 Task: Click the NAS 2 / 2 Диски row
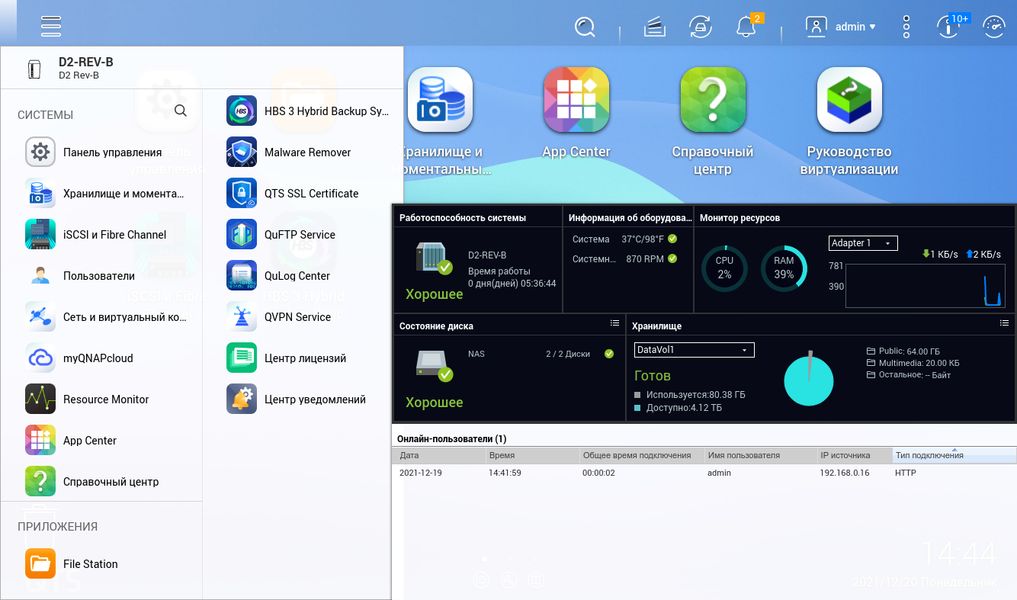tap(541, 354)
